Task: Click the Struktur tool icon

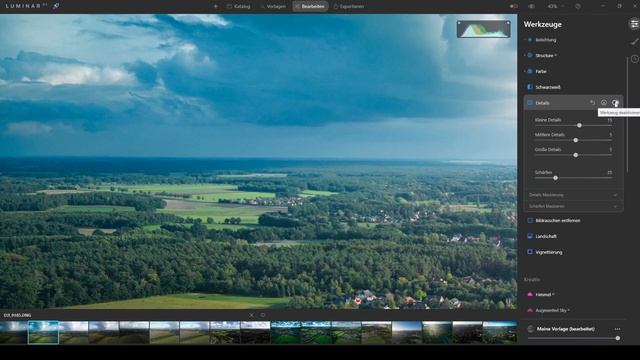Action: [530, 56]
